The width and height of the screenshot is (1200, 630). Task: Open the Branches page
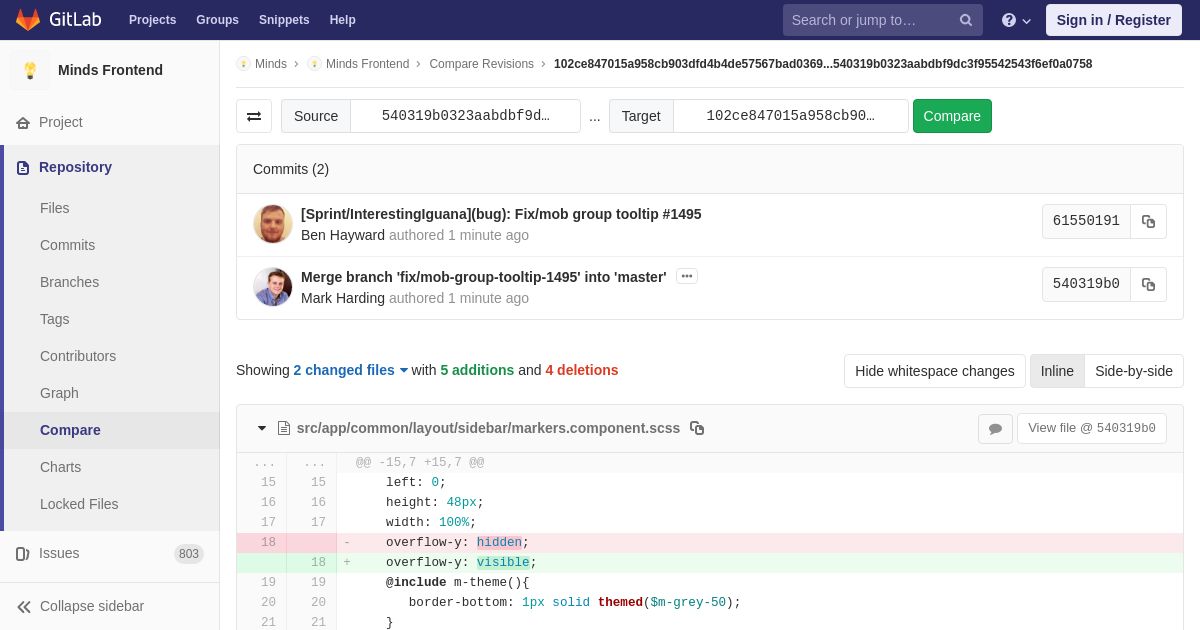(x=70, y=282)
